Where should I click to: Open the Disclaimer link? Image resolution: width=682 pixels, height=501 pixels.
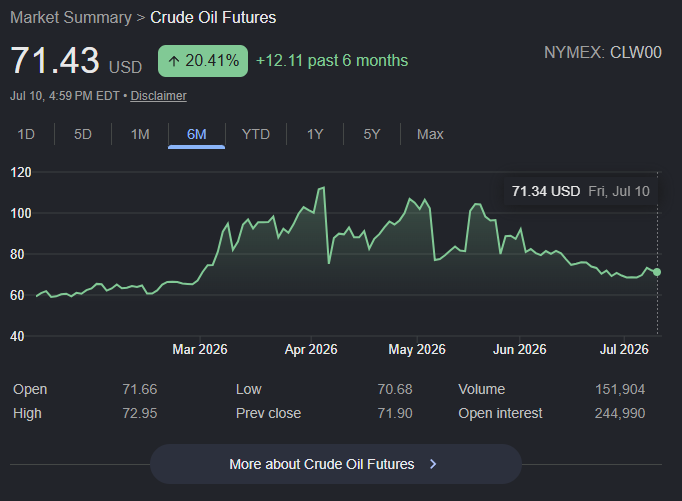point(158,96)
